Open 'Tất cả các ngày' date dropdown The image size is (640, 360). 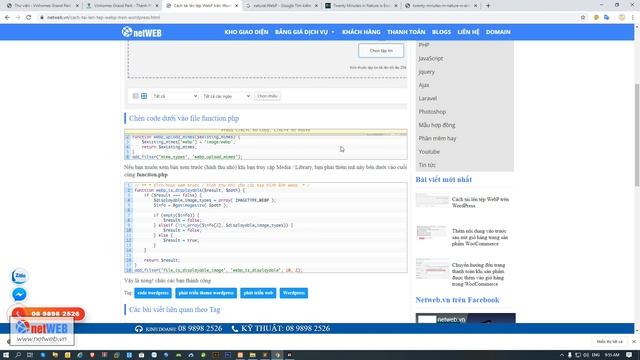226,96
